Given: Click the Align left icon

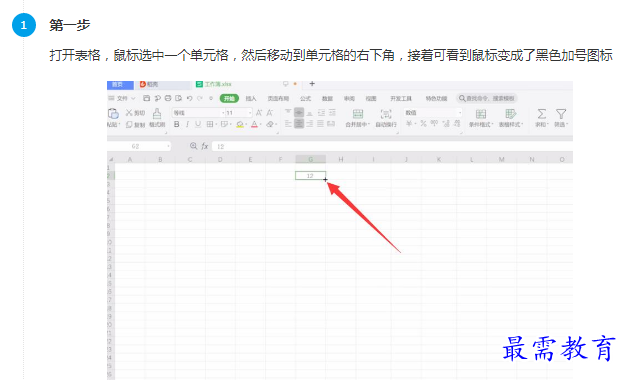Looking at the screenshot, I should [x=288, y=124].
